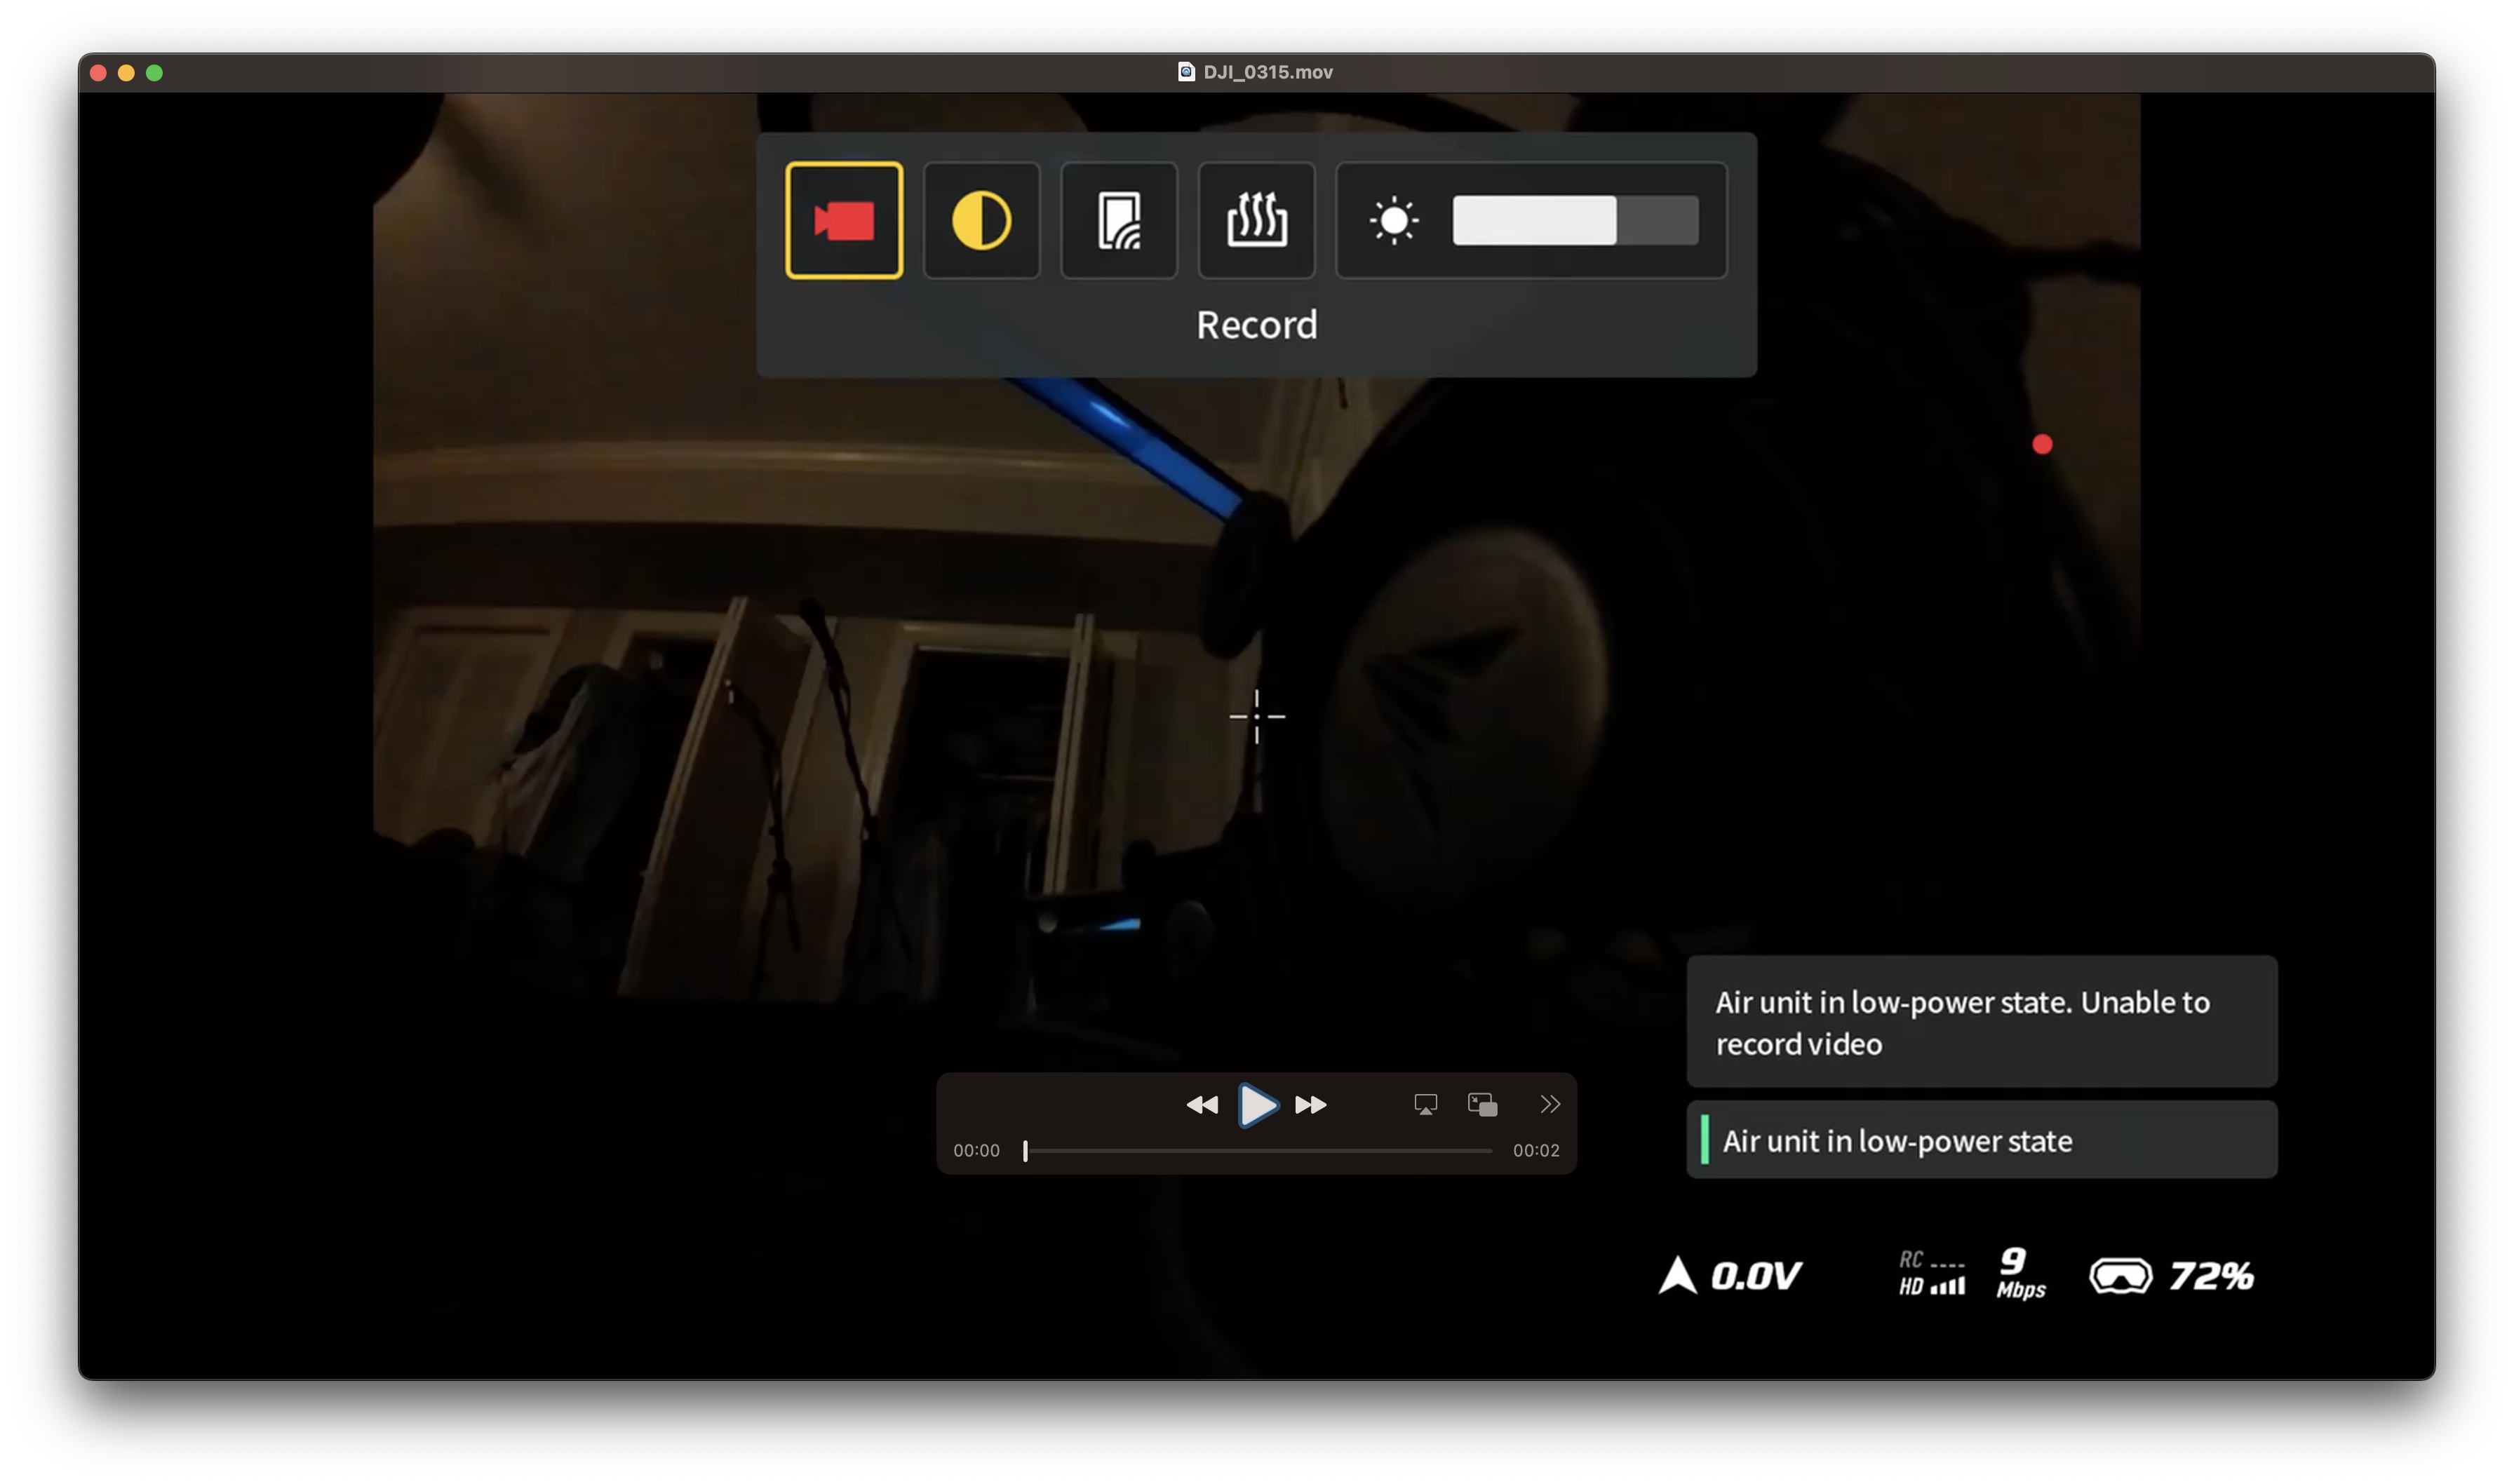Dismiss the low-power state notification banner
The height and width of the screenshot is (1484, 2514).
(x=1981, y=1021)
